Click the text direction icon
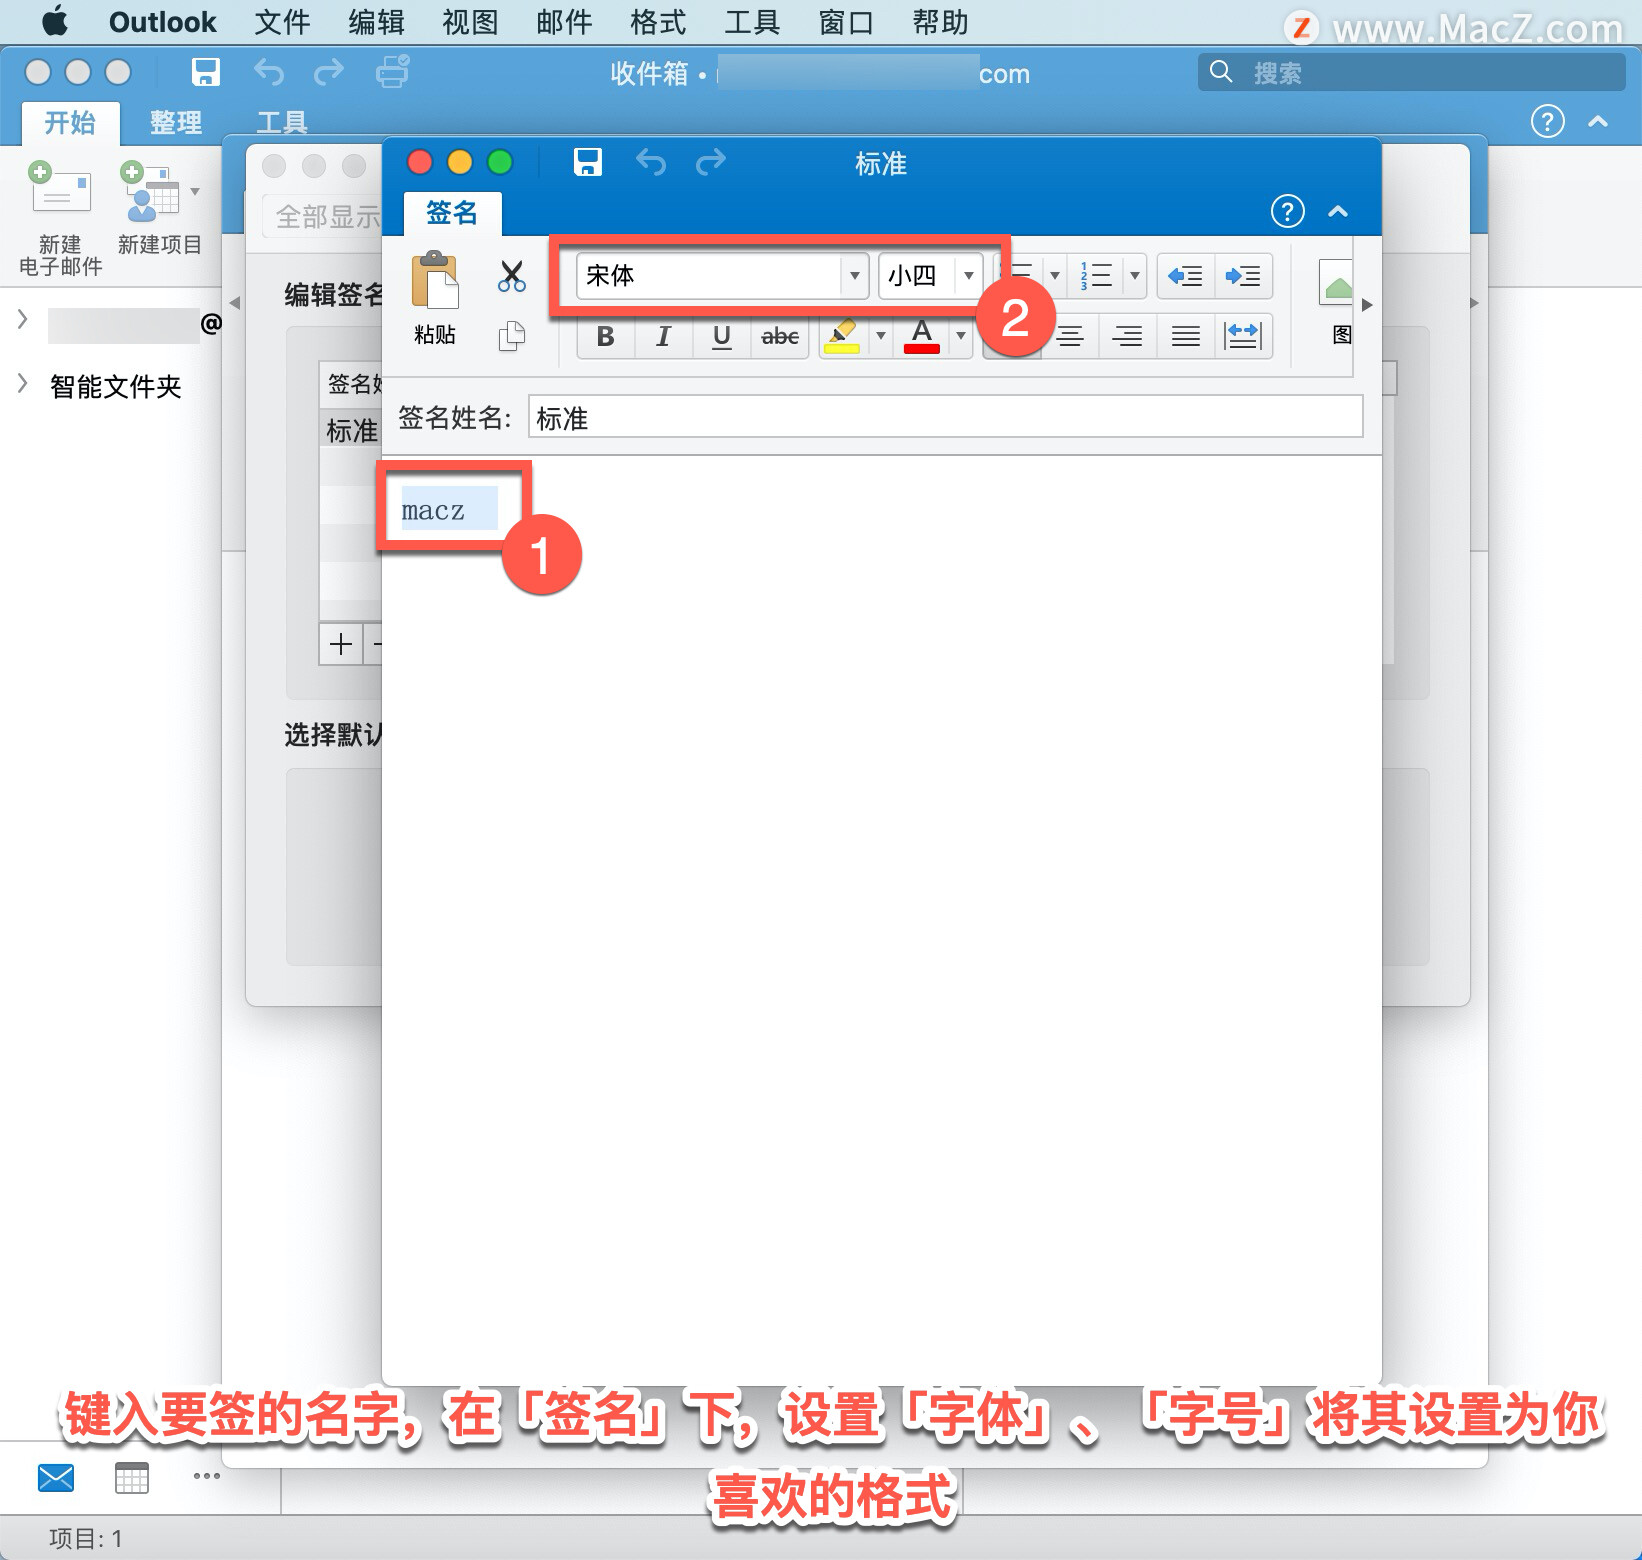1642x1560 pixels. coord(1243,336)
